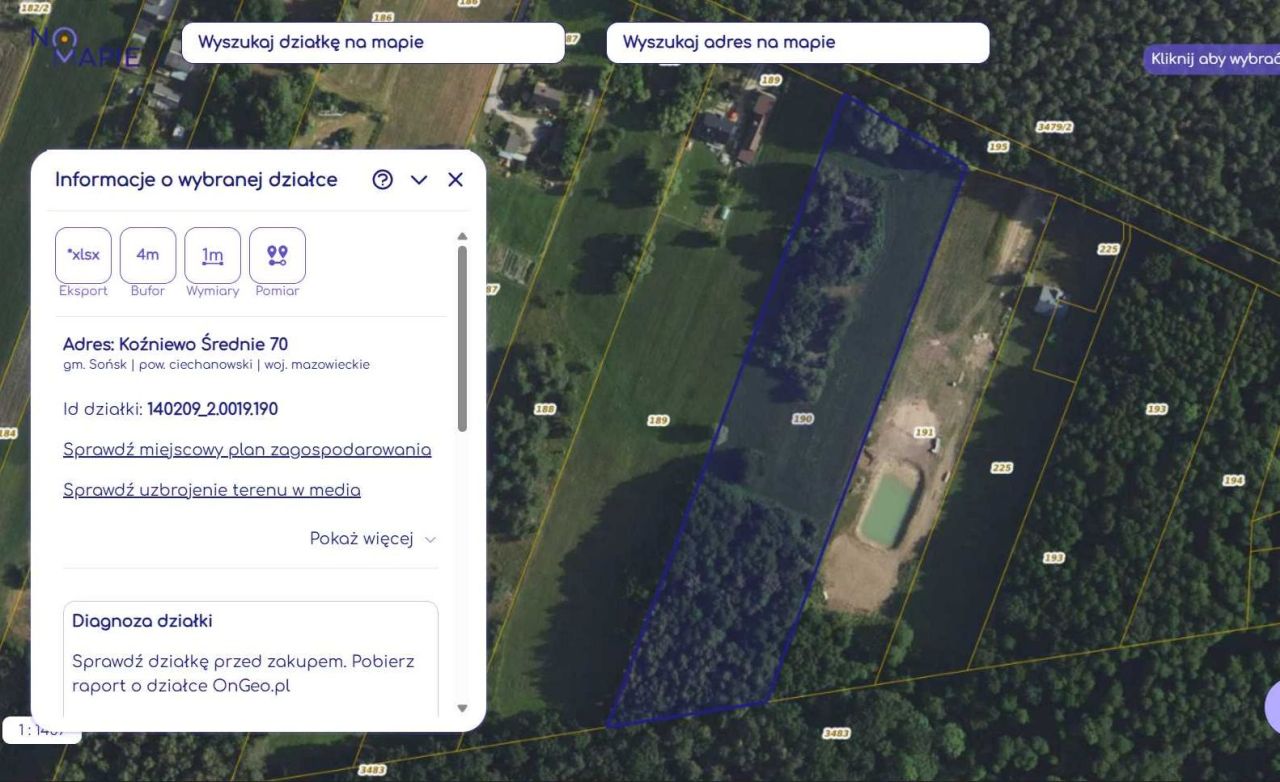
Task: Close the Informacje o wybranej działce panel
Action: coord(455,180)
